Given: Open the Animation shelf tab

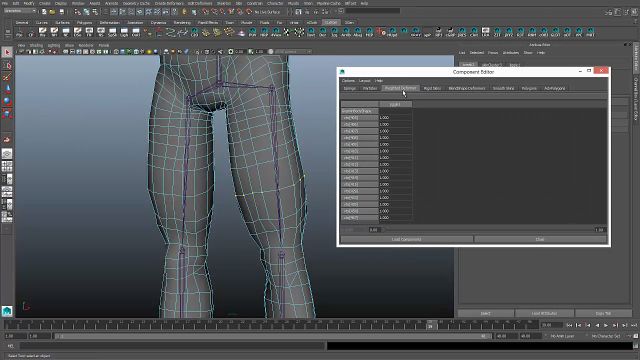Looking at the screenshot, I should click(x=135, y=22).
